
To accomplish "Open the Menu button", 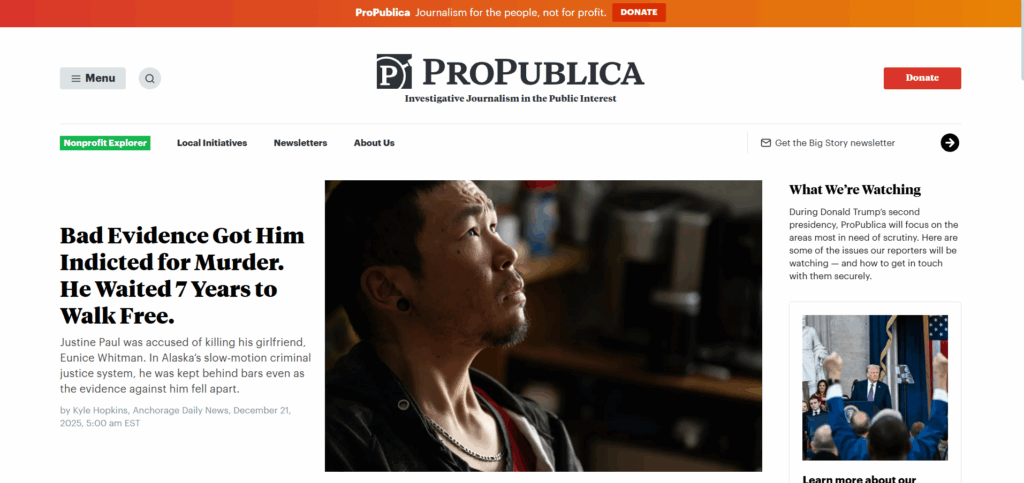I will (x=93, y=78).
